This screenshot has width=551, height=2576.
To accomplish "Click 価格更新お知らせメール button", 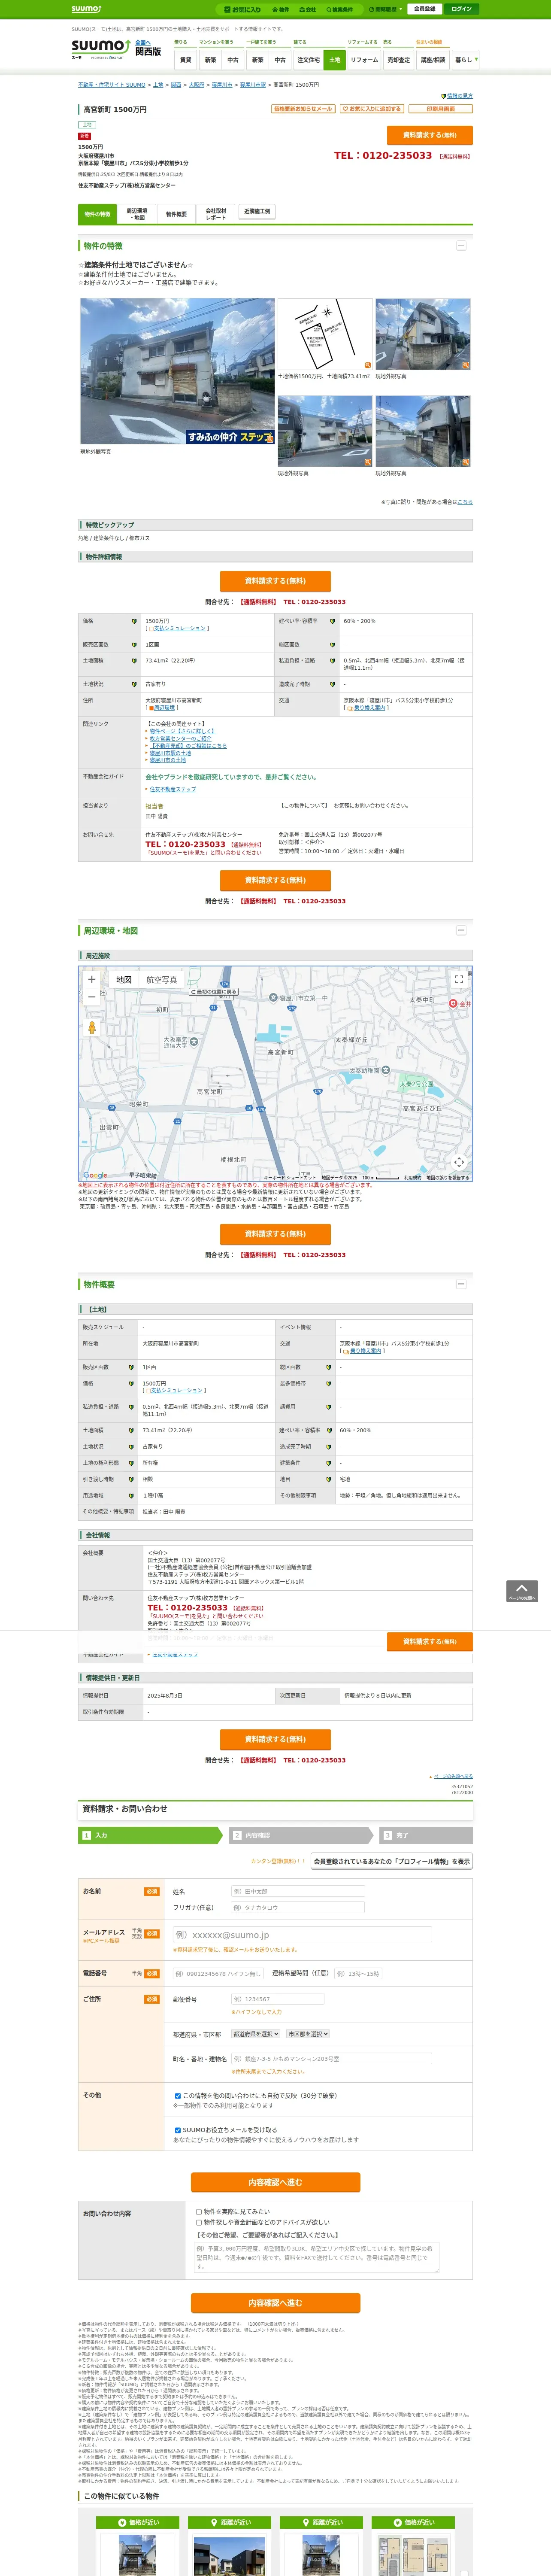I will (304, 108).
